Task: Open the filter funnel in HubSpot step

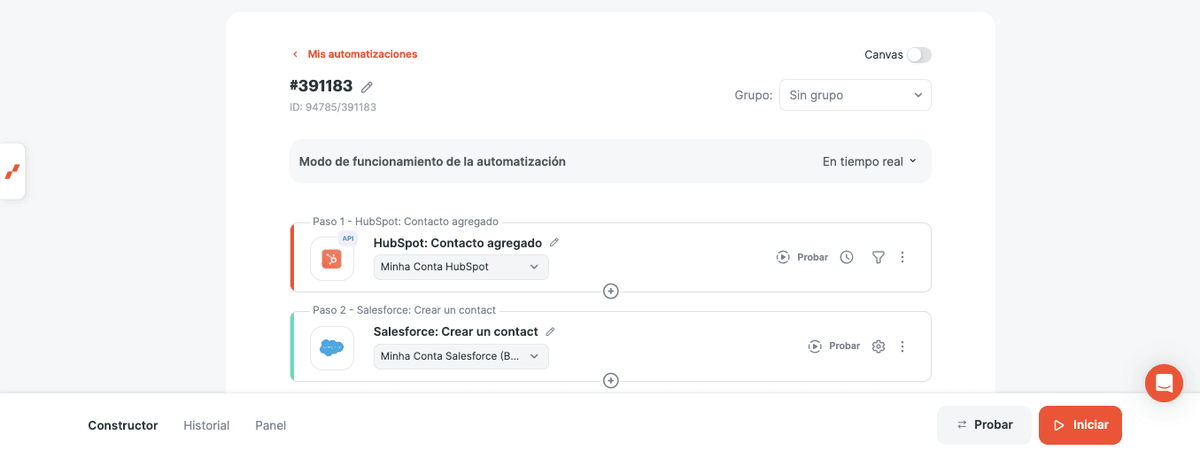Action: click(878, 257)
